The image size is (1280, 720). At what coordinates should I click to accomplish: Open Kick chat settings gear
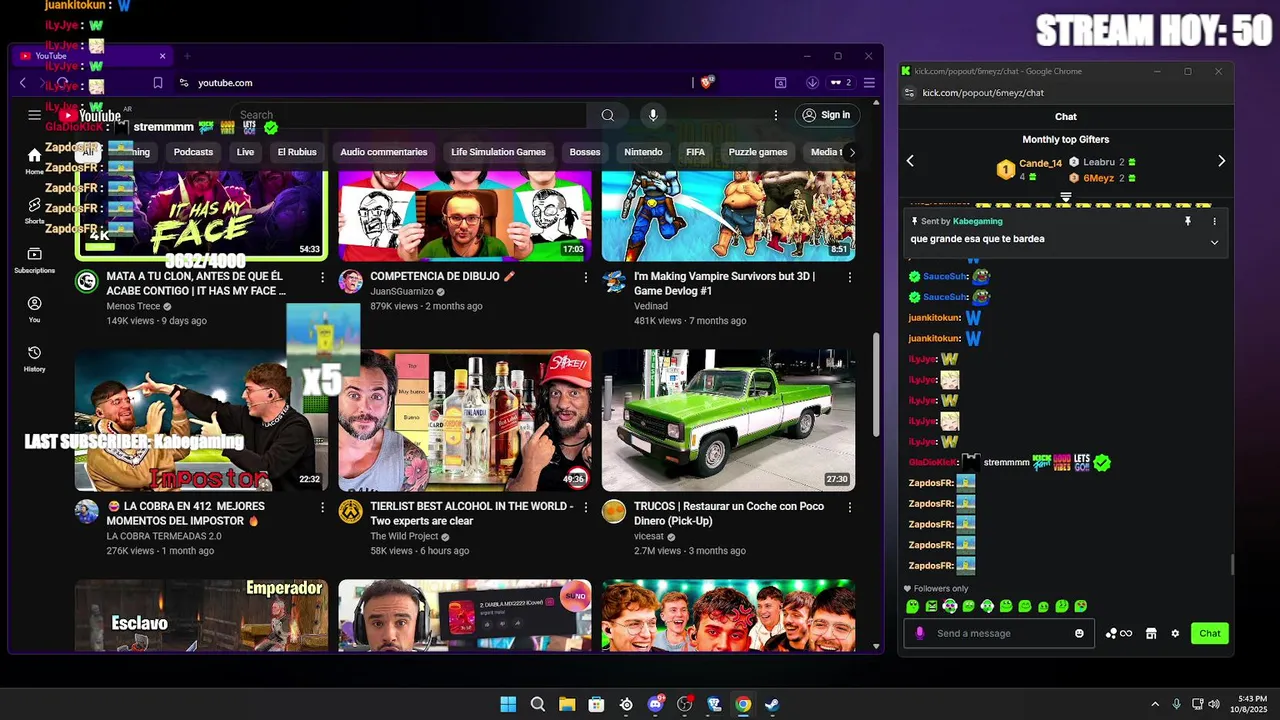click(x=1175, y=633)
